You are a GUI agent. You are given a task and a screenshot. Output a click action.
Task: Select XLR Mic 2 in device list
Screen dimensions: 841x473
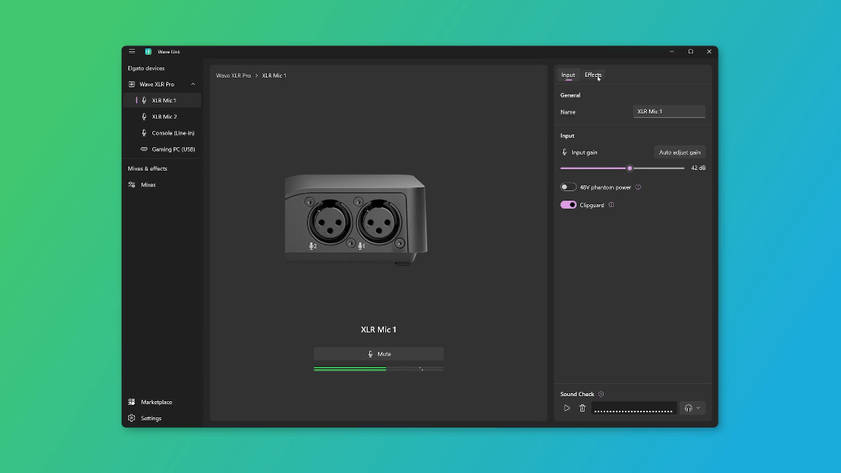(163, 116)
